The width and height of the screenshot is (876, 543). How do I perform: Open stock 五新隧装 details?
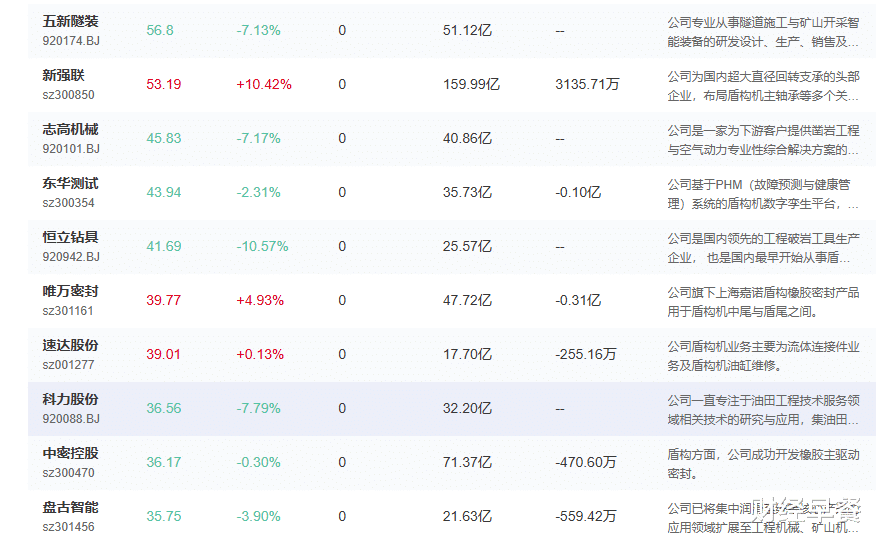[70, 21]
